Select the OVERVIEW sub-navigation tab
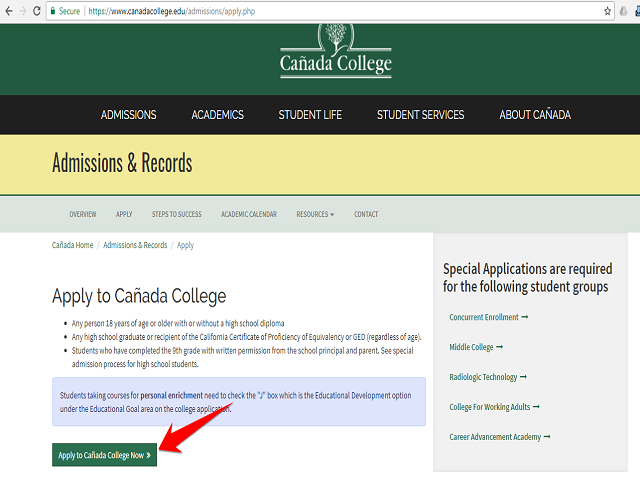This screenshot has height=480, width=640. tap(83, 214)
